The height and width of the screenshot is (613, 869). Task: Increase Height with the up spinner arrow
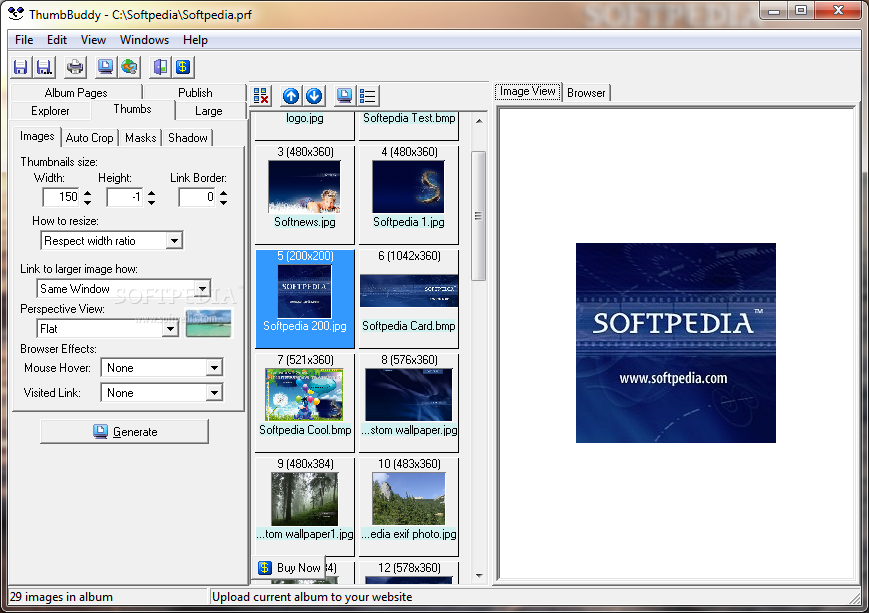click(151, 192)
